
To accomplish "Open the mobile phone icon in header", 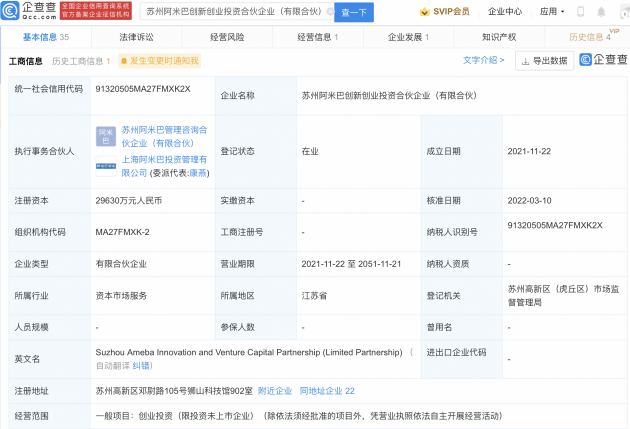I will [580, 12].
